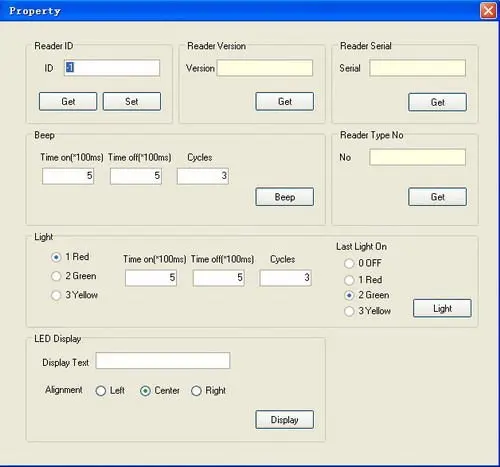The image size is (500, 467).
Task: Click Light Time off field
Action: pyautogui.click(x=219, y=278)
